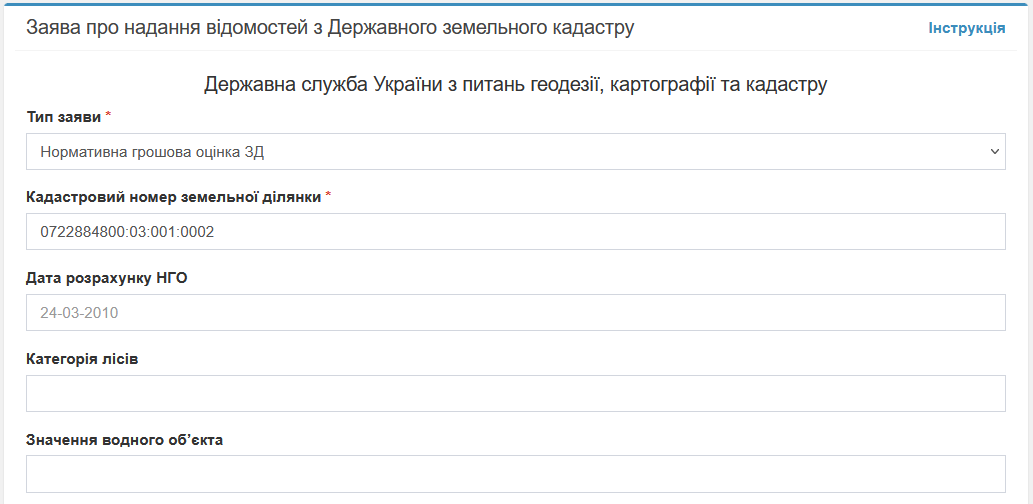
Task: Click the chevron arrow in Тип заяви select
Action: 994,152
